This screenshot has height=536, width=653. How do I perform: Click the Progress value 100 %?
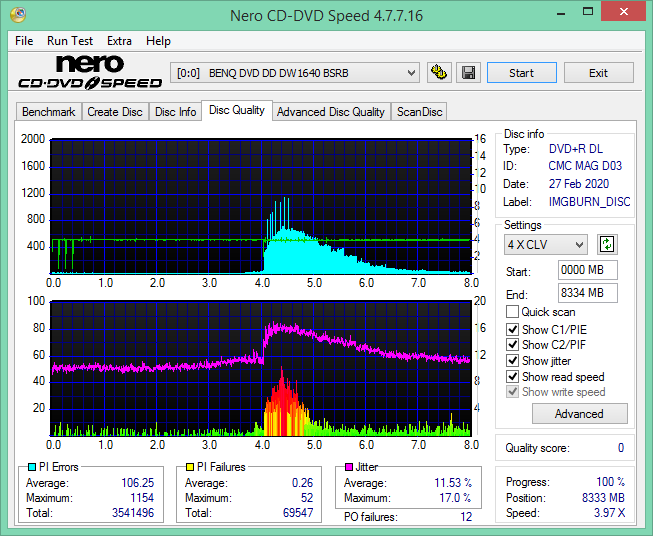(x=610, y=482)
